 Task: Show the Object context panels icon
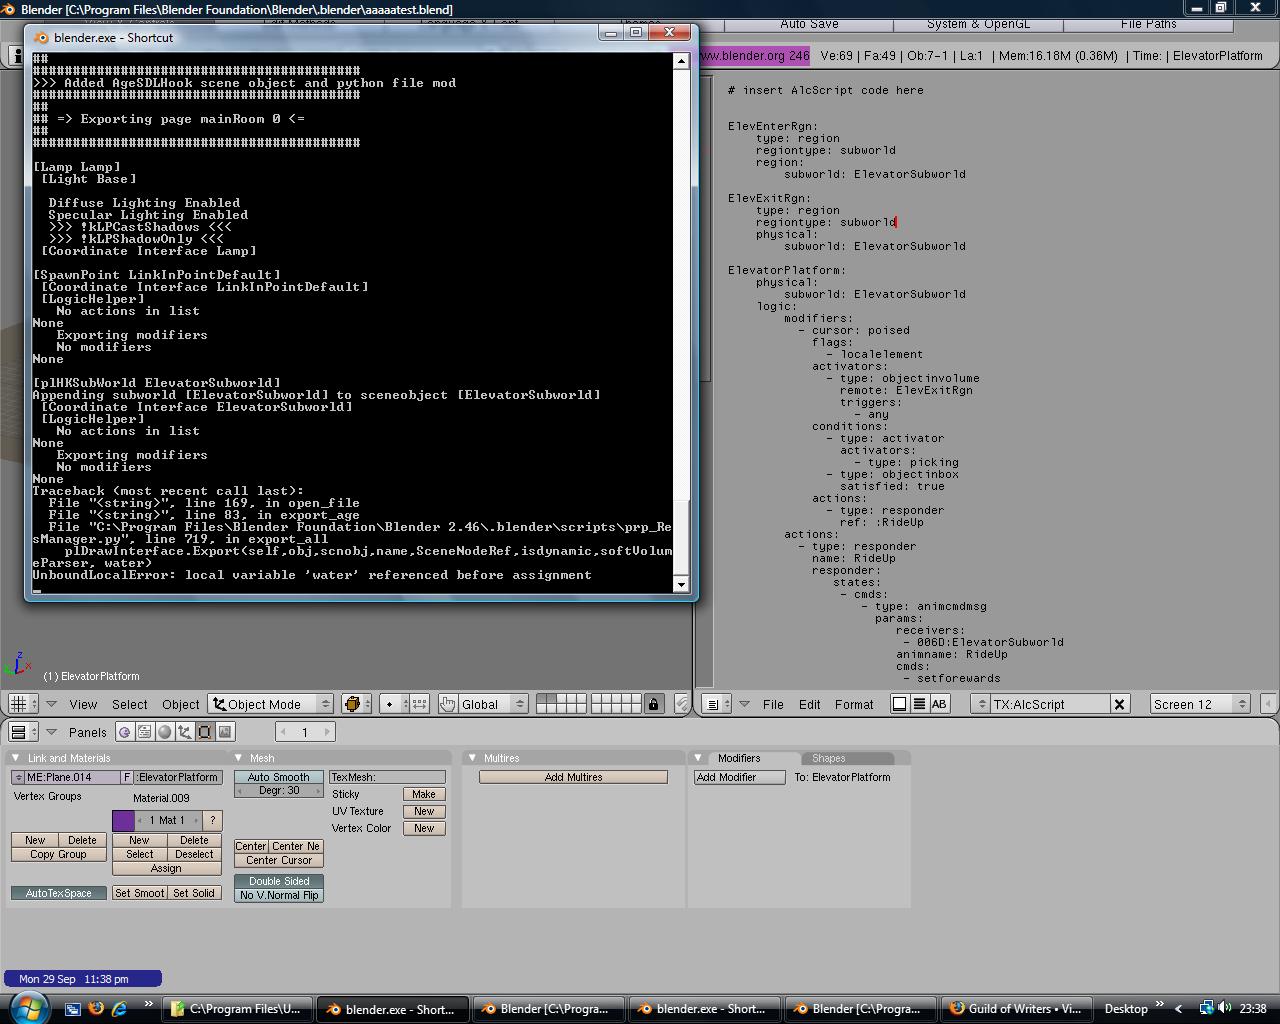pyautogui.click(x=185, y=732)
